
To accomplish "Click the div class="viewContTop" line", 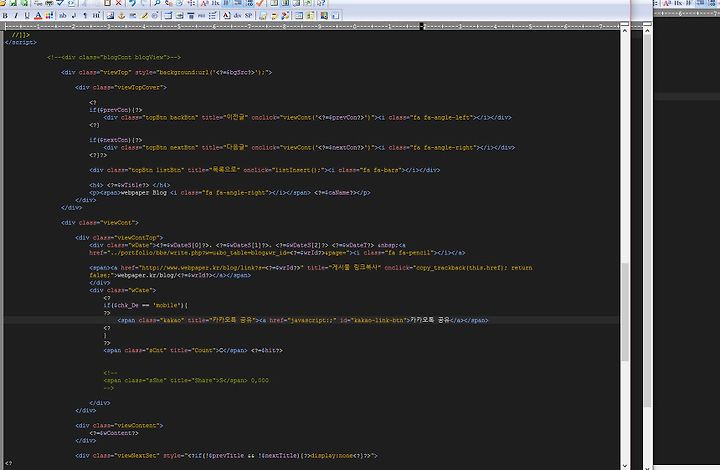I will click(x=119, y=238).
